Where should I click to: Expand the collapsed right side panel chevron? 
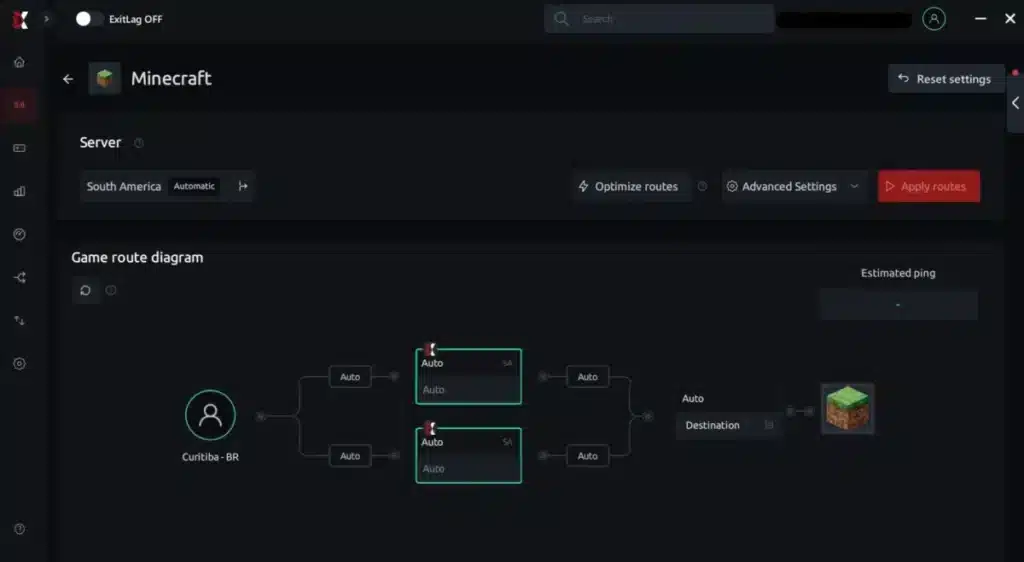click(1016, 102)
